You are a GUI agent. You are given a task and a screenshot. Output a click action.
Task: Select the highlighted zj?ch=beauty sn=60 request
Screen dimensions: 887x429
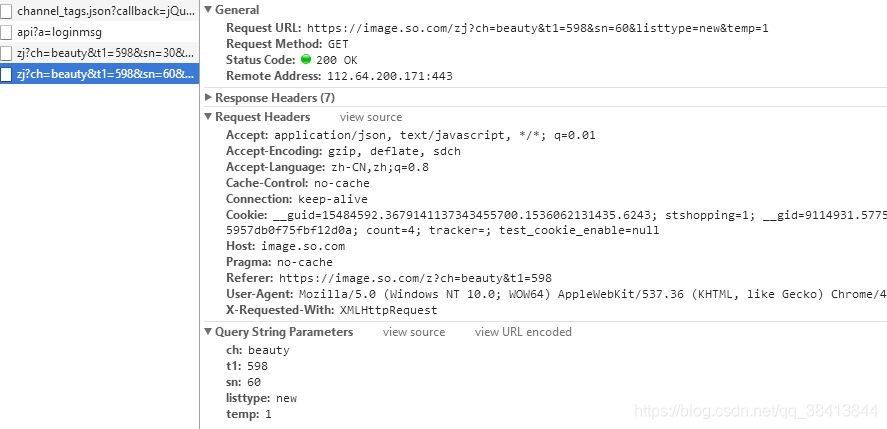(x=100, y=74)
